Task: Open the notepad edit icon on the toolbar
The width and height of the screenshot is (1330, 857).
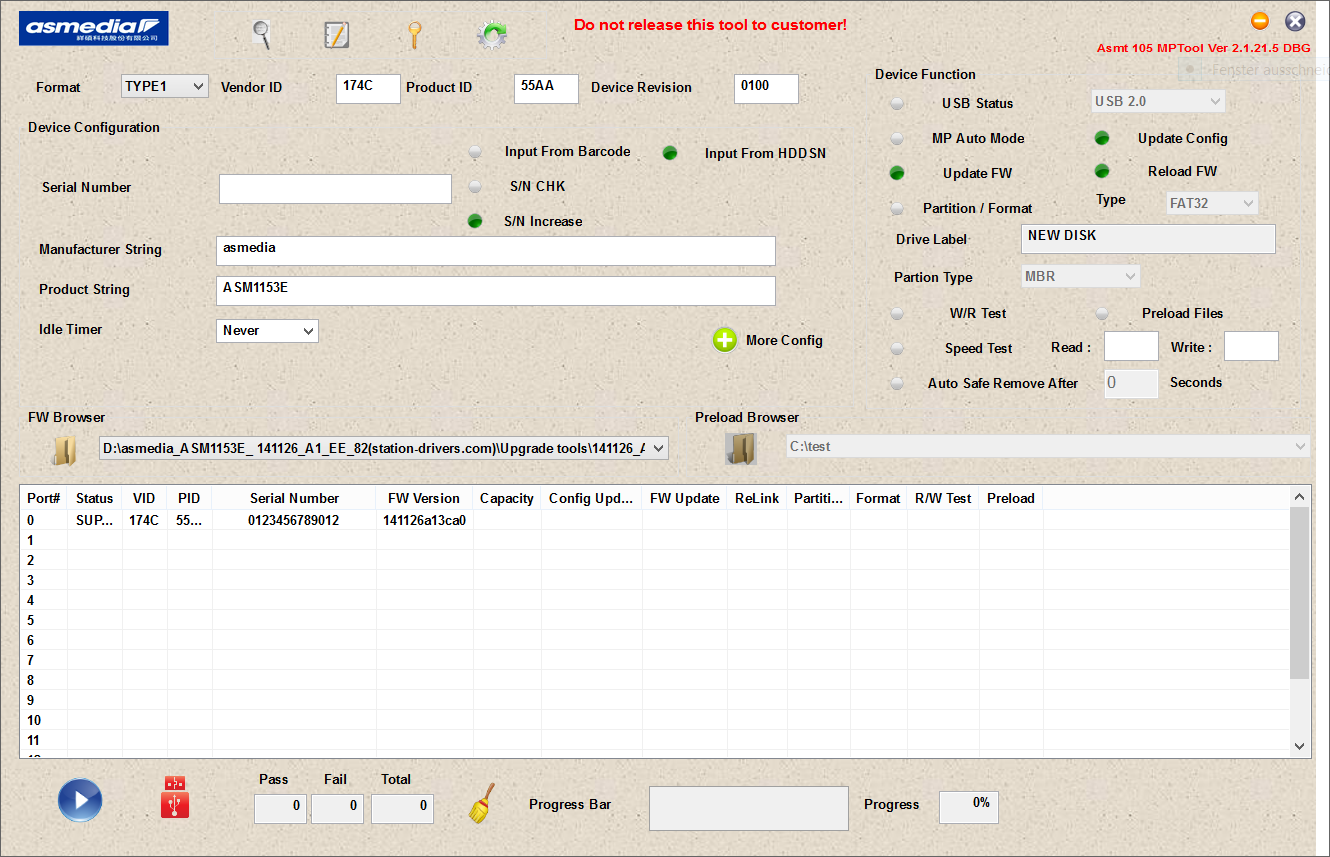Action: point(337,33)
